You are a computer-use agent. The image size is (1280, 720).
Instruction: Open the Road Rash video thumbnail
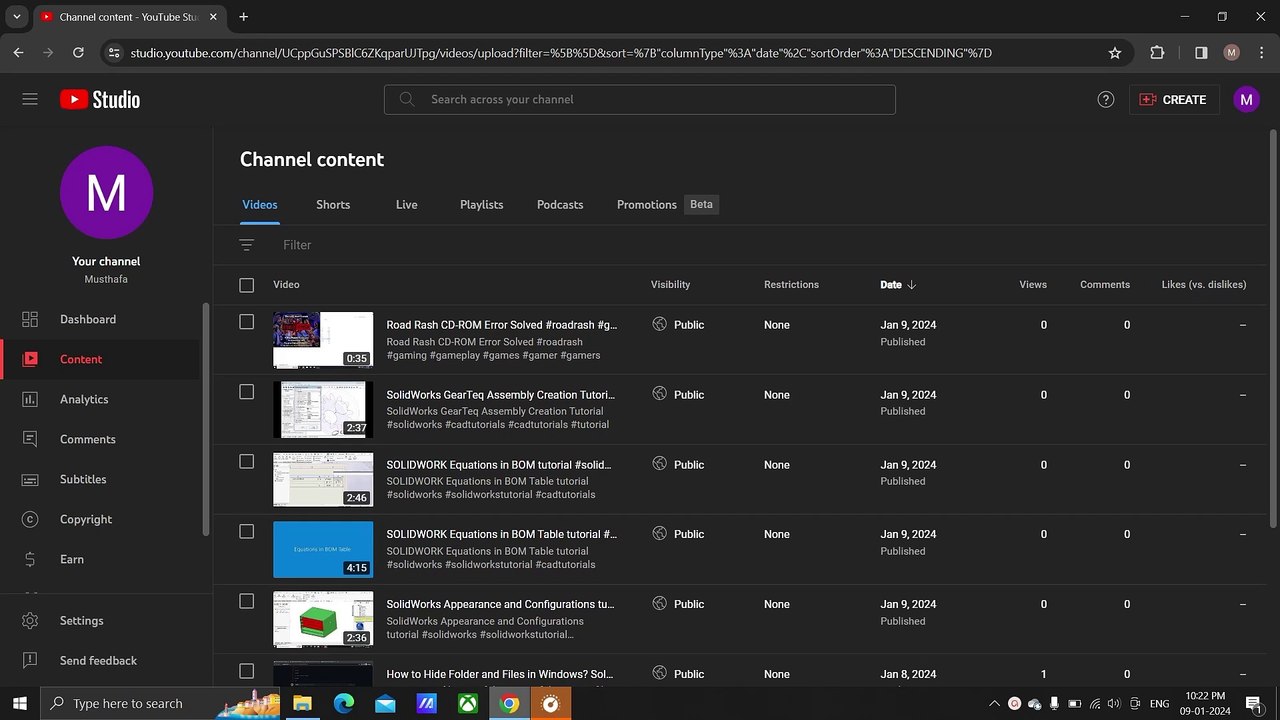point(323,340)
